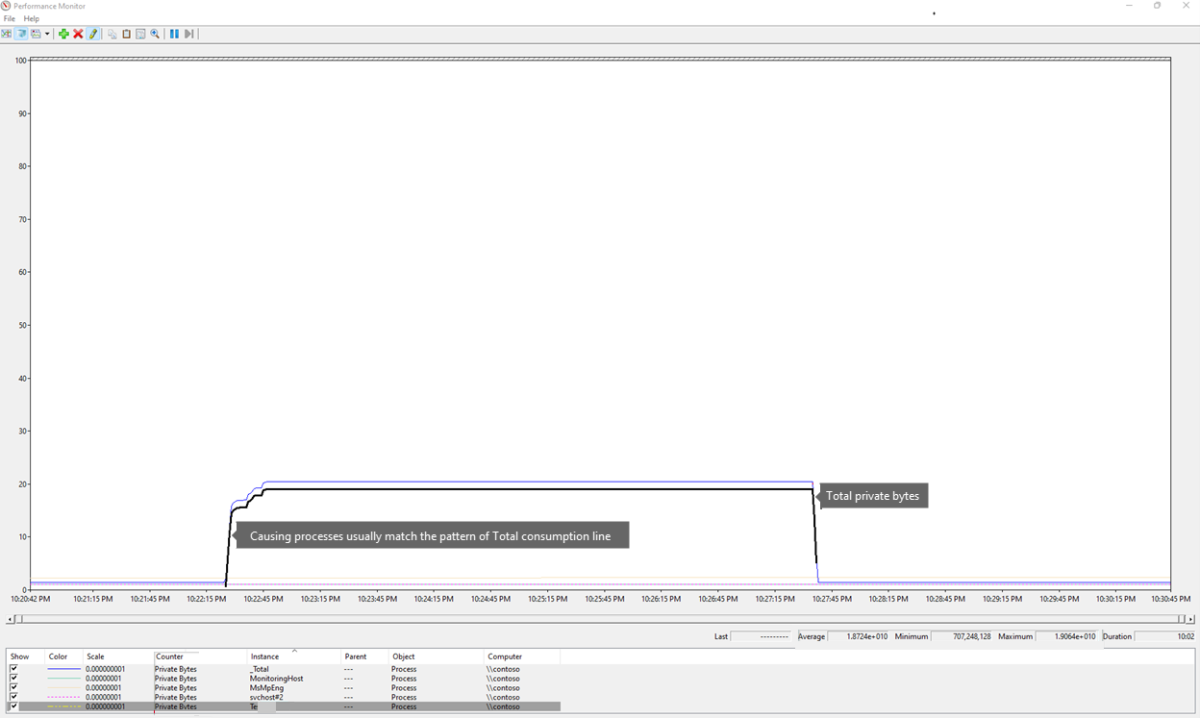Click Process object in MsMpEng row
This screenshot has width=1200, height=718.
click(404, 688)
